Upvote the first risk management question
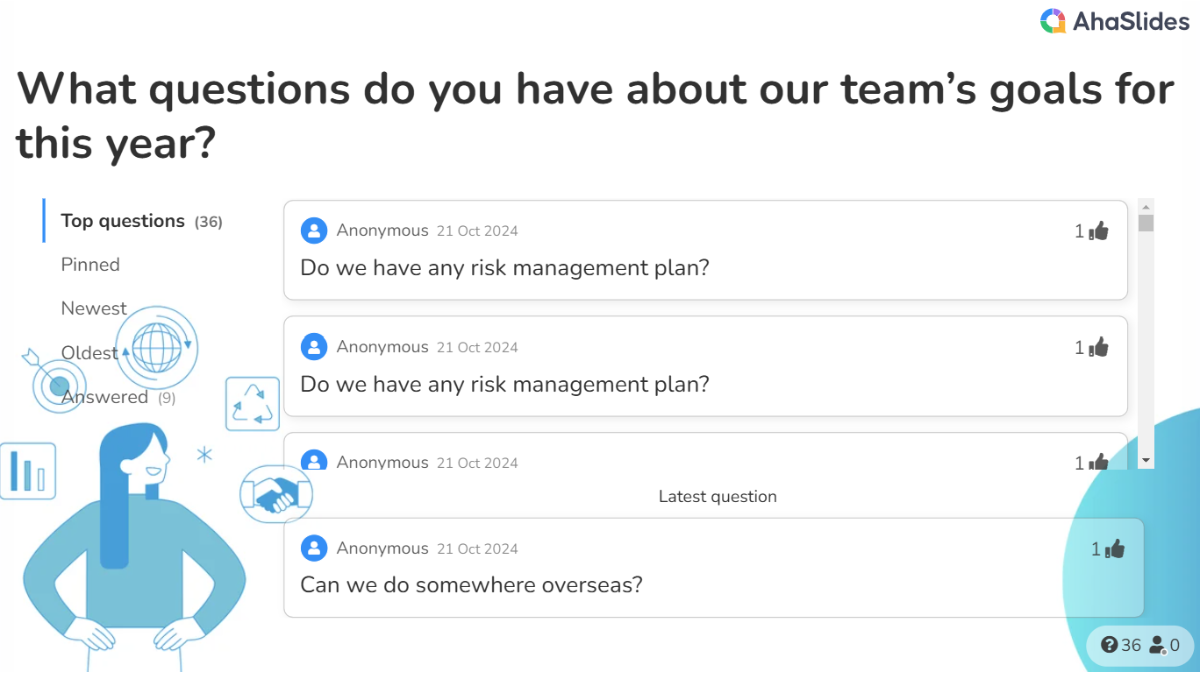Screen dimensions: 1200x675 [x=1099, y=231]
